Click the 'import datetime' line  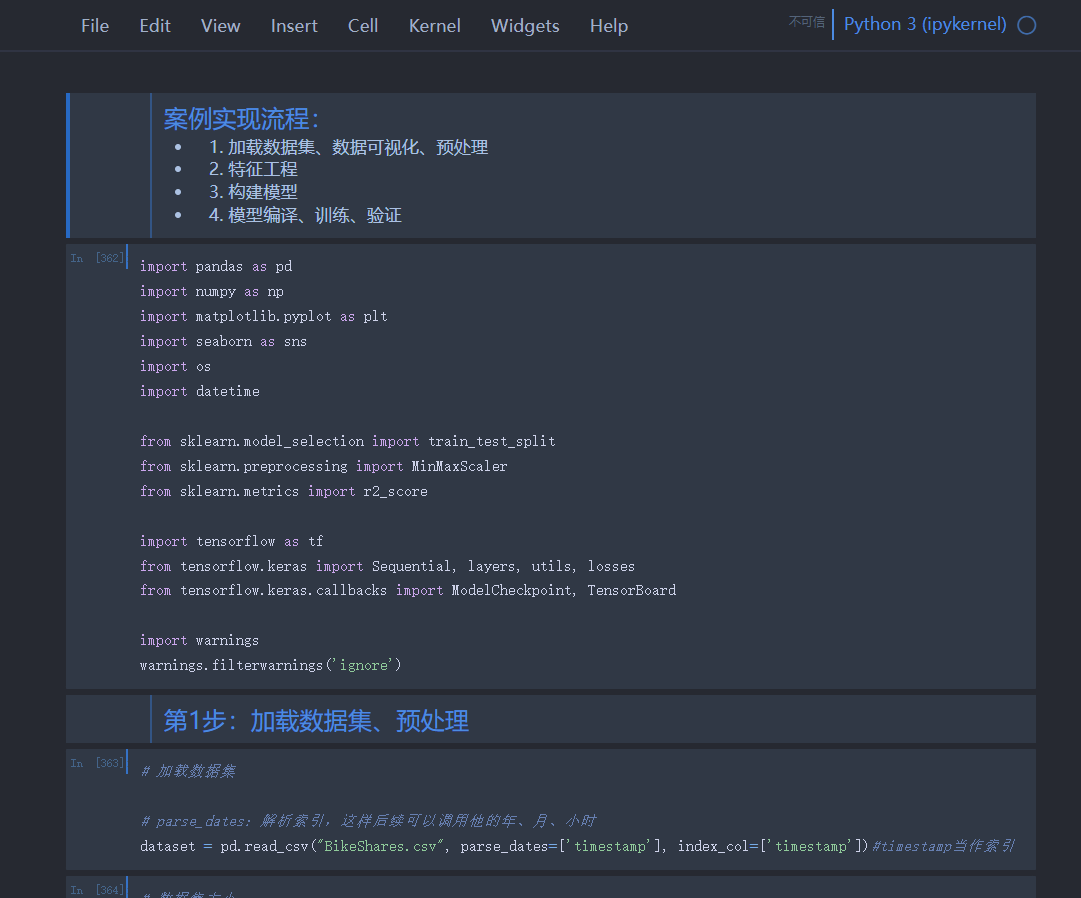click(x=200, y=391)
